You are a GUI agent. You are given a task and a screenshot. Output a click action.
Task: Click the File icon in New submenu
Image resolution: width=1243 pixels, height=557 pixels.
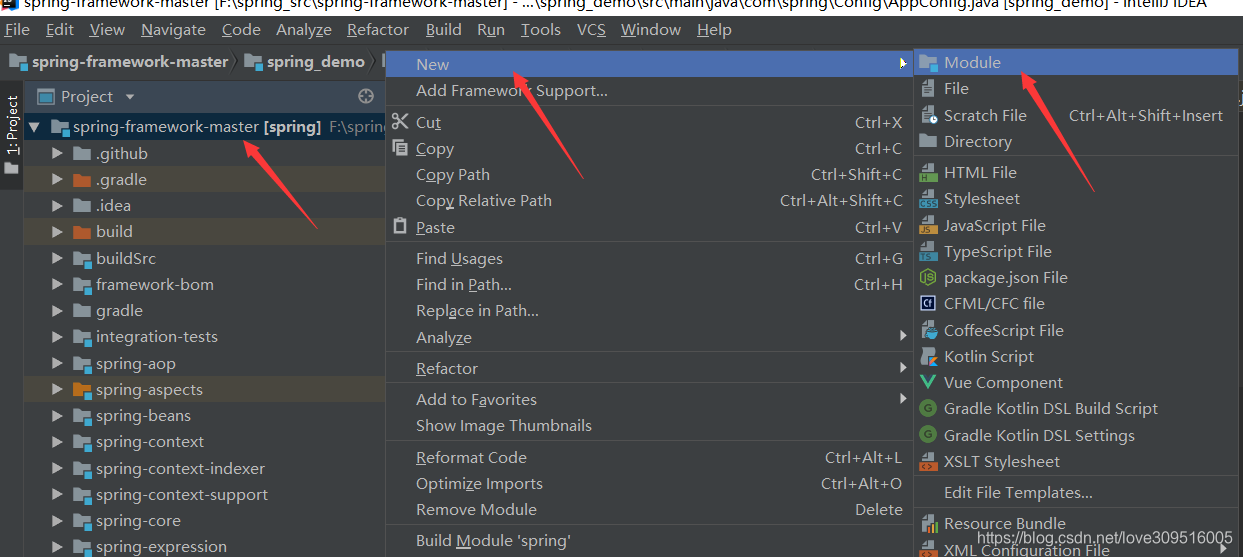coord(927,88)
